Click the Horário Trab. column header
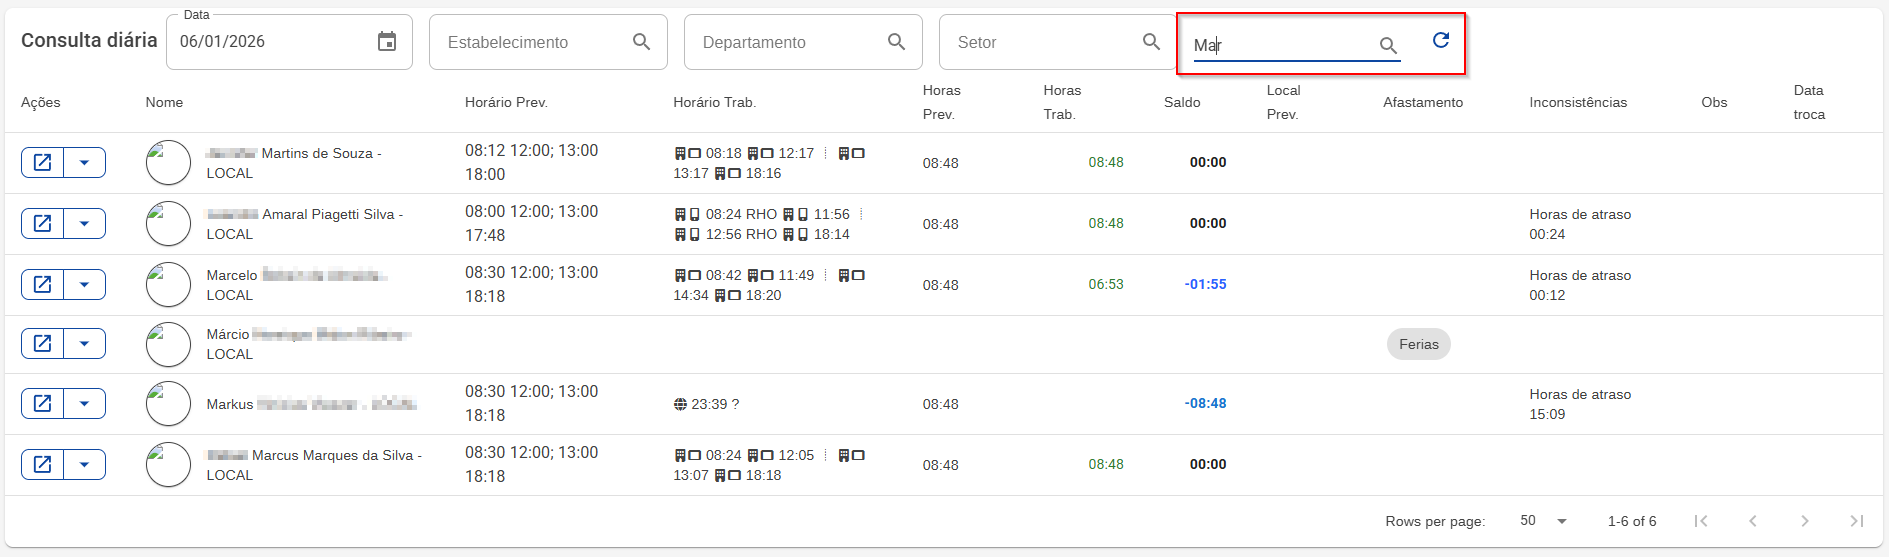This screenshot has width=1889, height=557. tap(714, 102)
